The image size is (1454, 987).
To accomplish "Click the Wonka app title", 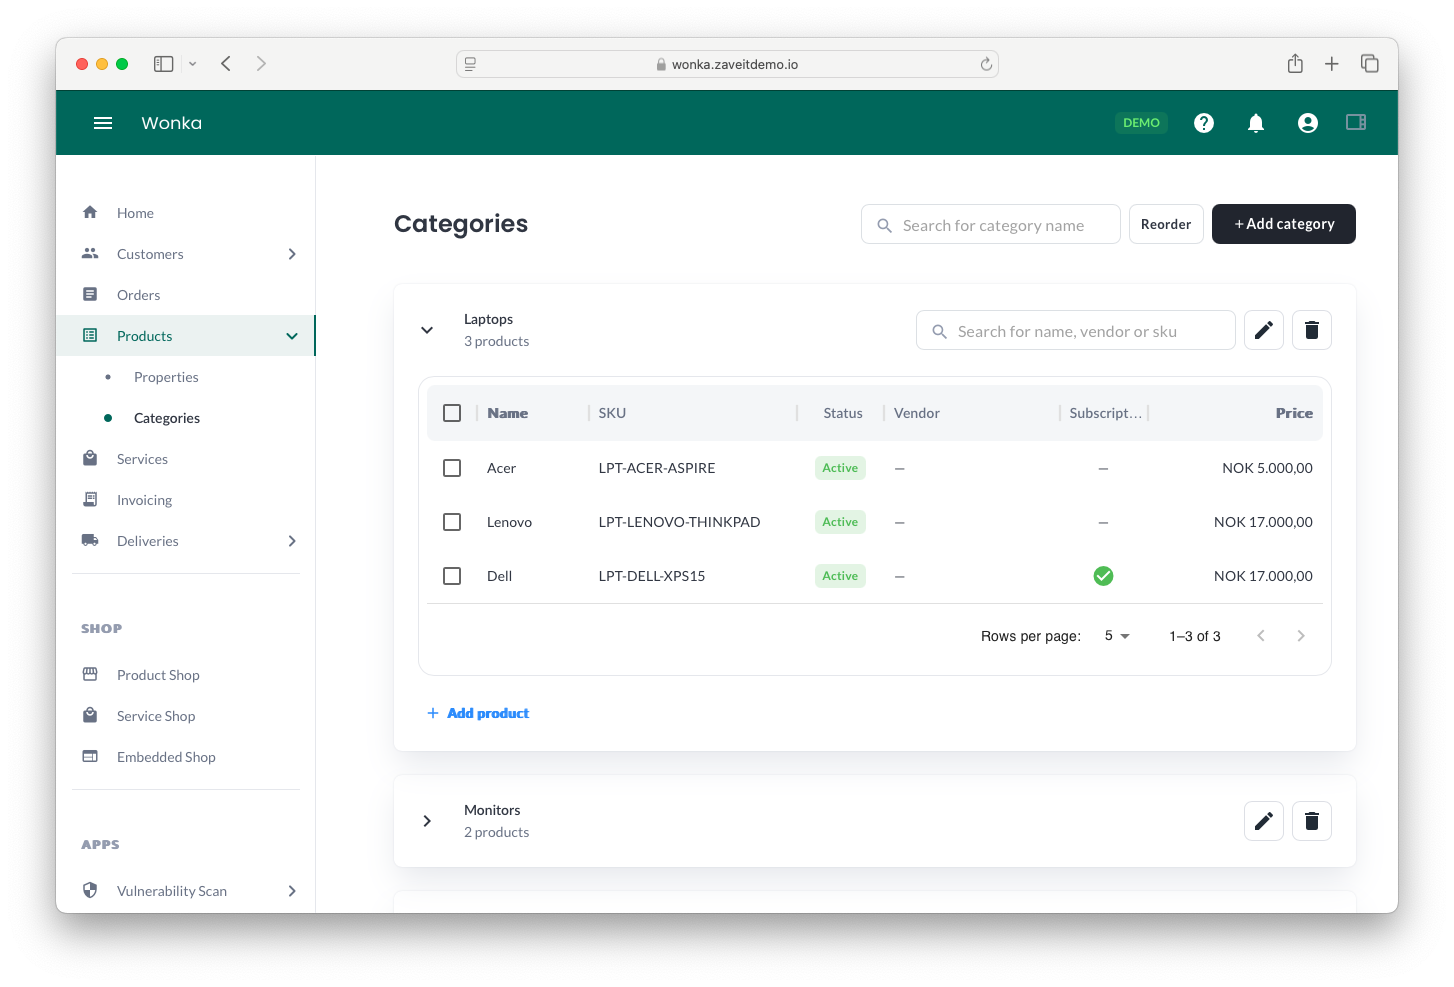I will coord(171,123).
